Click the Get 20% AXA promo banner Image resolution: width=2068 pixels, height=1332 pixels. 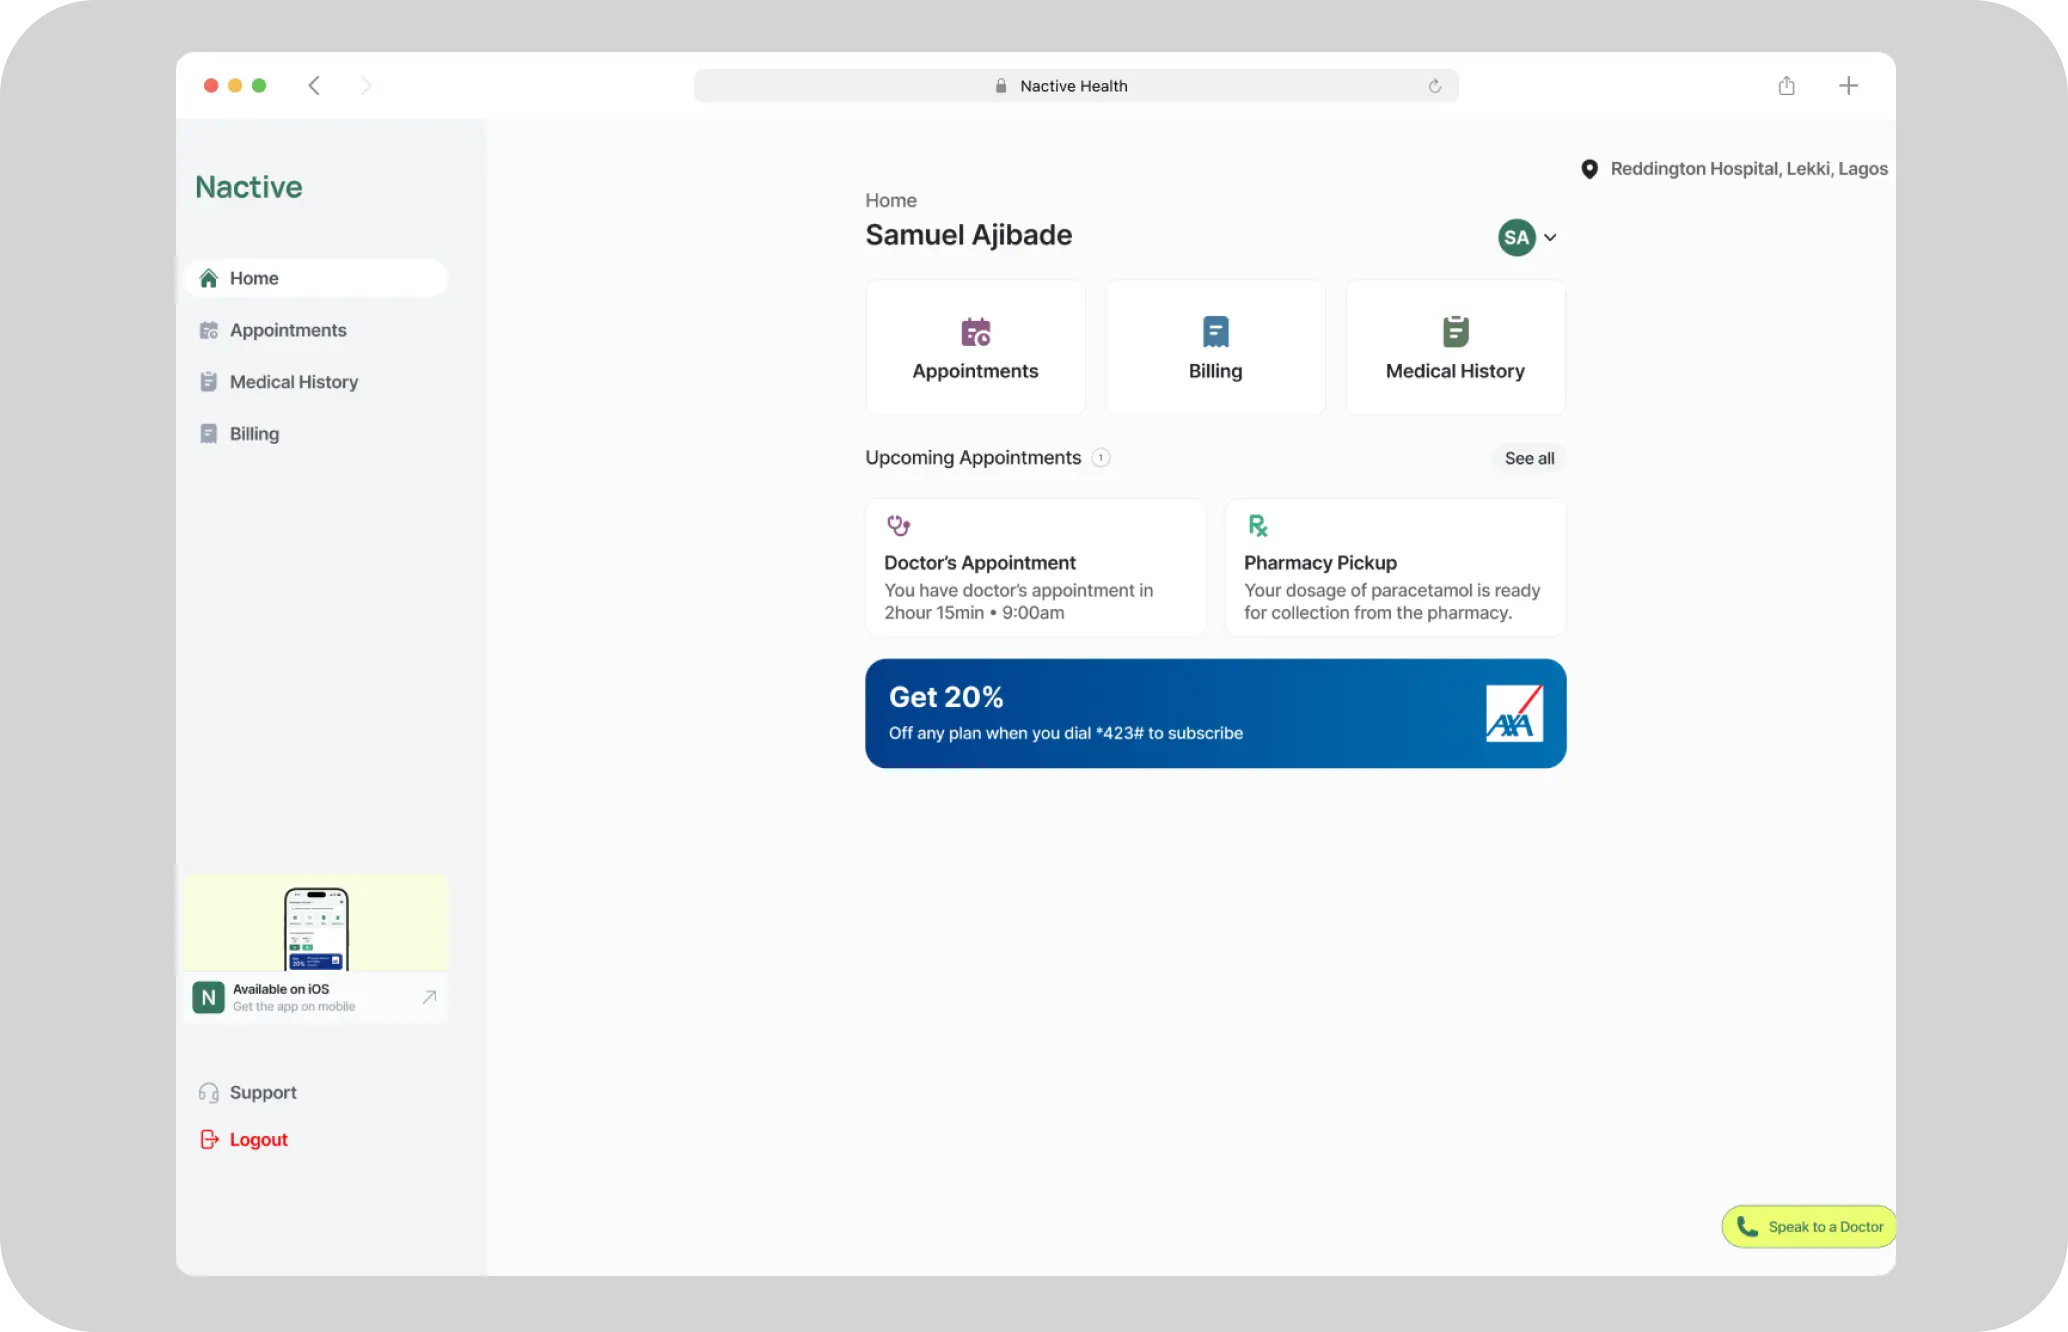point(1215,713)
